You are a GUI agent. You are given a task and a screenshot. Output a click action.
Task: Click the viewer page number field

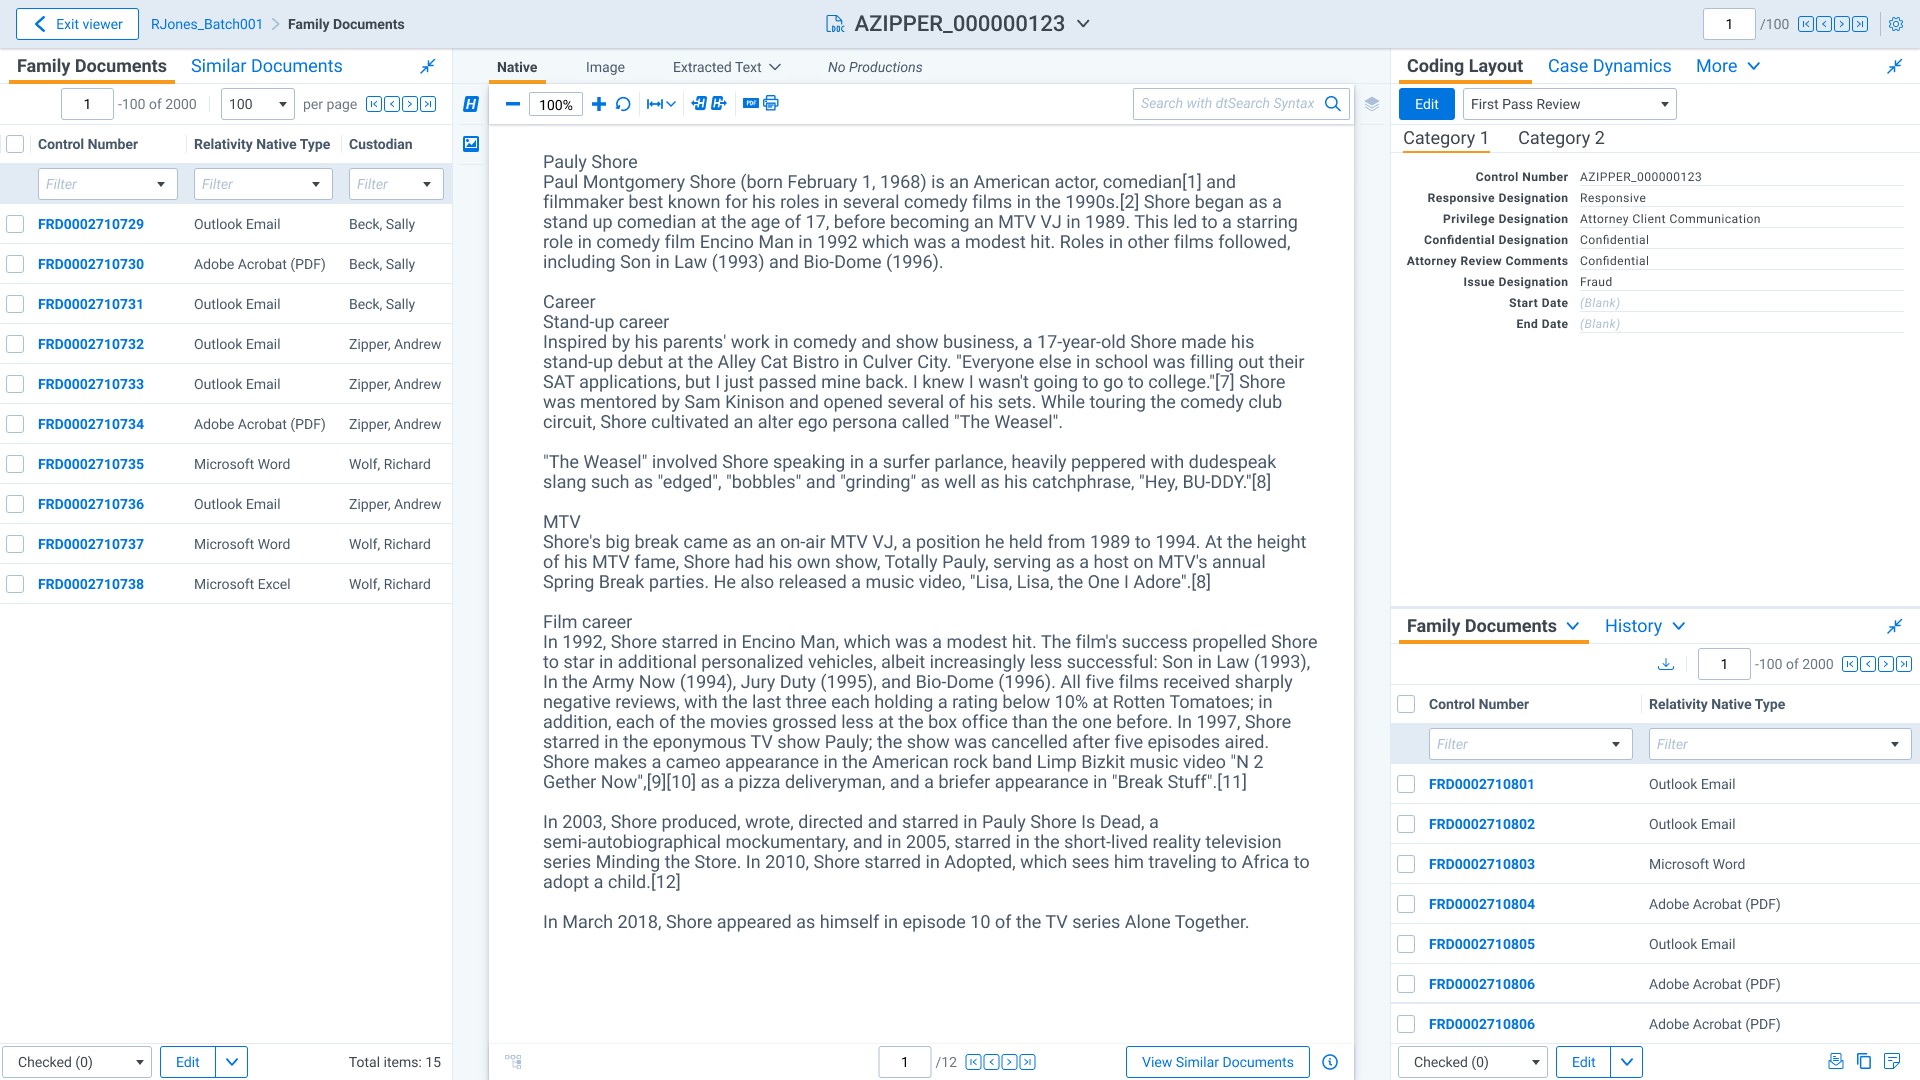(904, 1062)
